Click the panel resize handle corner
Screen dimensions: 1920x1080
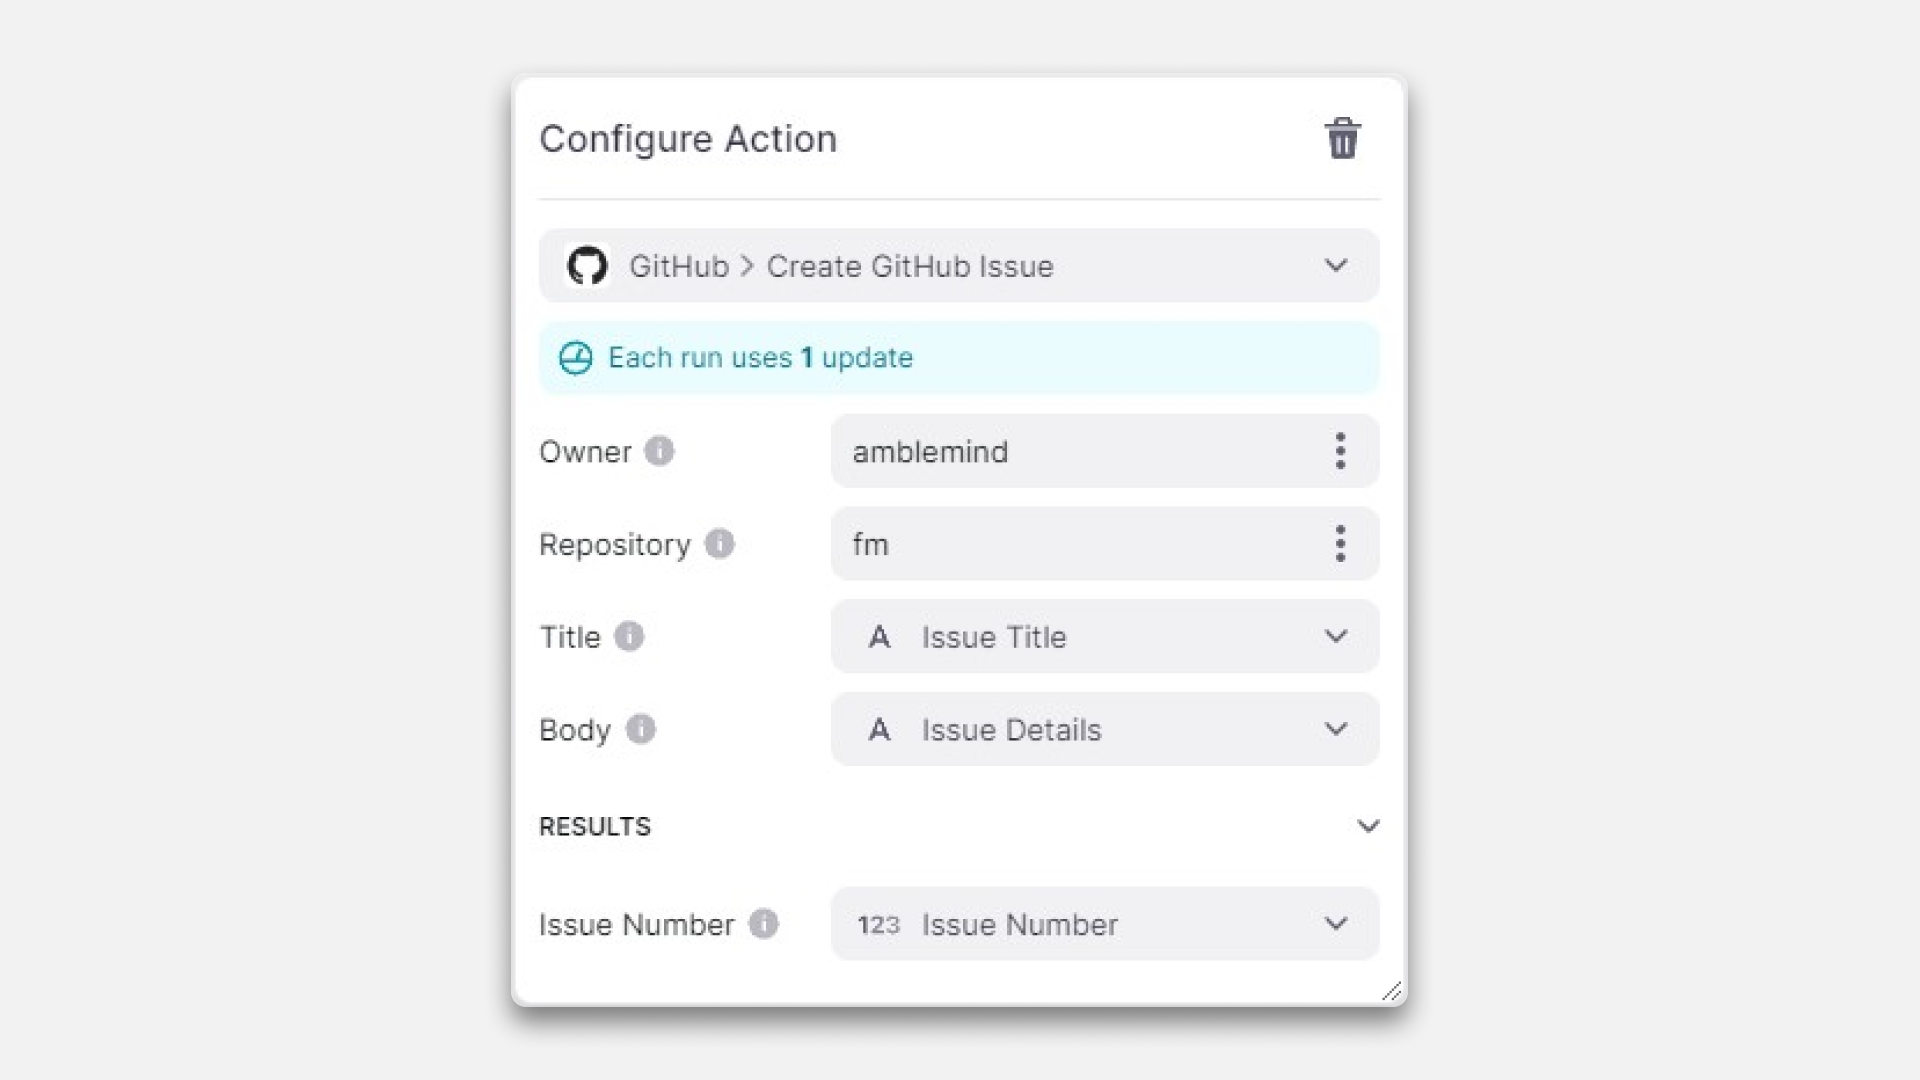1392,992
